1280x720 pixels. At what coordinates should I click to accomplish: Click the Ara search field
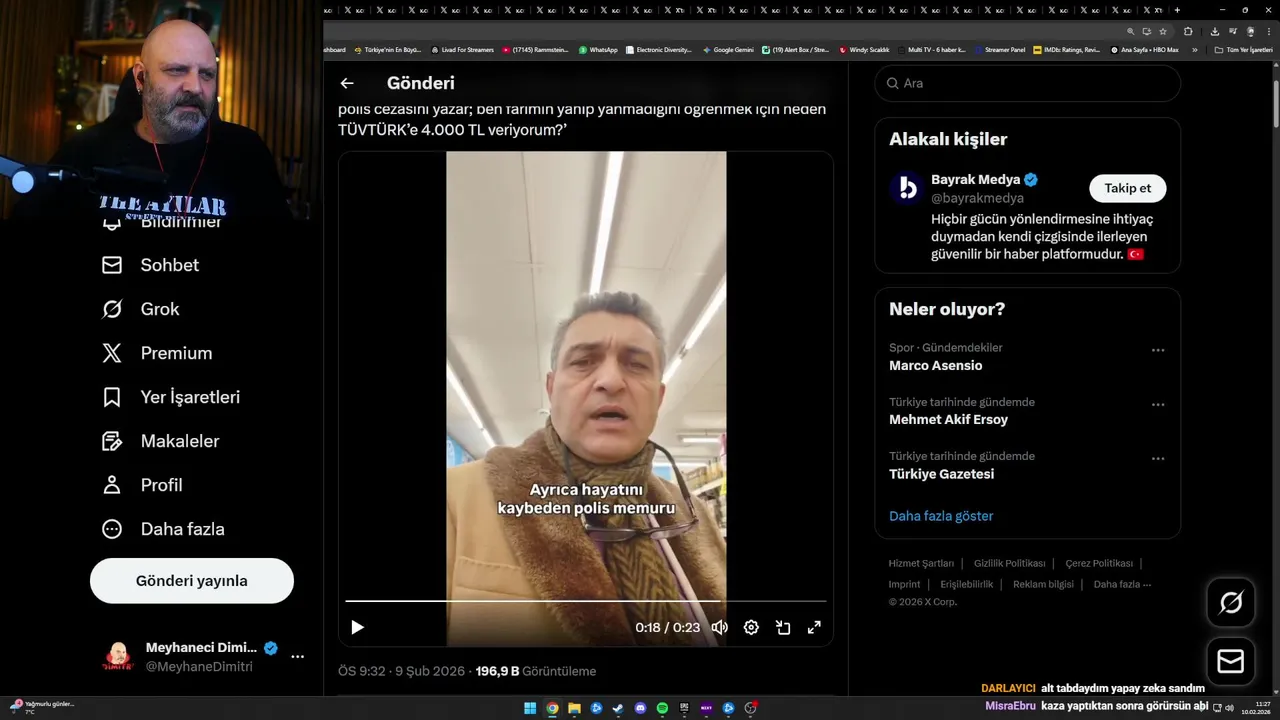pyautogui.click(x=1027, y=83)
